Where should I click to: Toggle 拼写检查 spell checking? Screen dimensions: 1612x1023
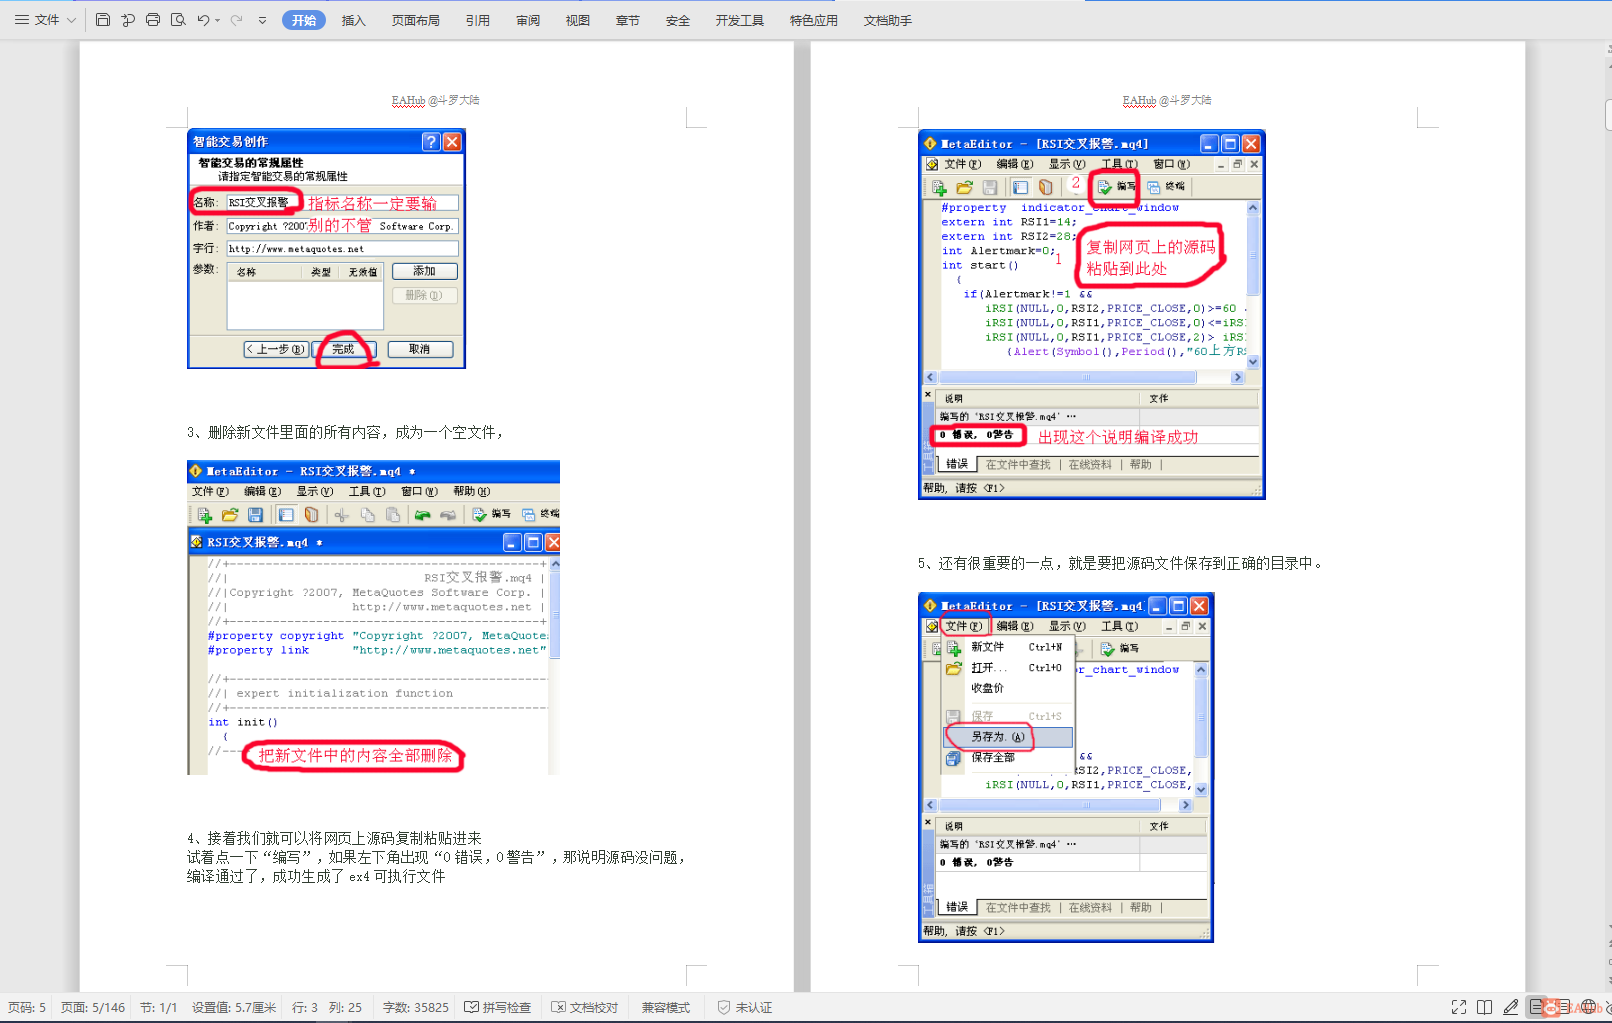(x=498, y=1007)
